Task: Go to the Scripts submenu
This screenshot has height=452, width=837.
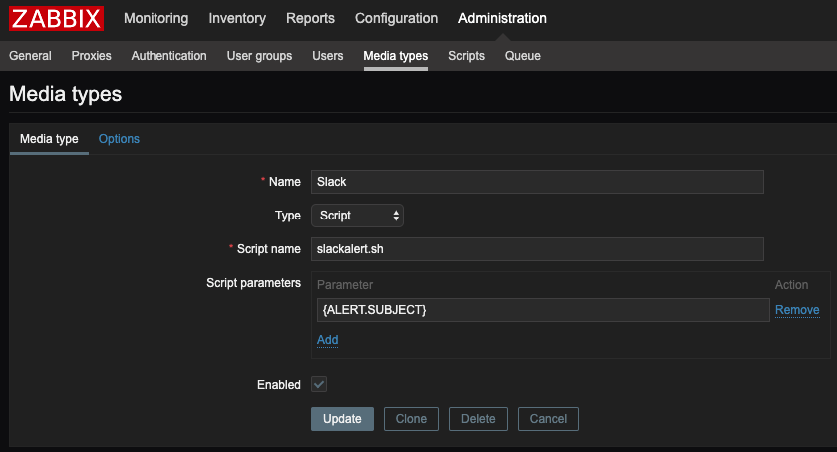Action: point(466,55)
